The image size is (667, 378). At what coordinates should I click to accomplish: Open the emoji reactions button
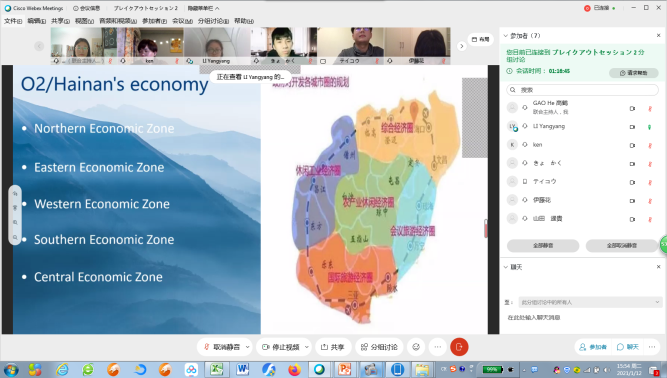416,347
